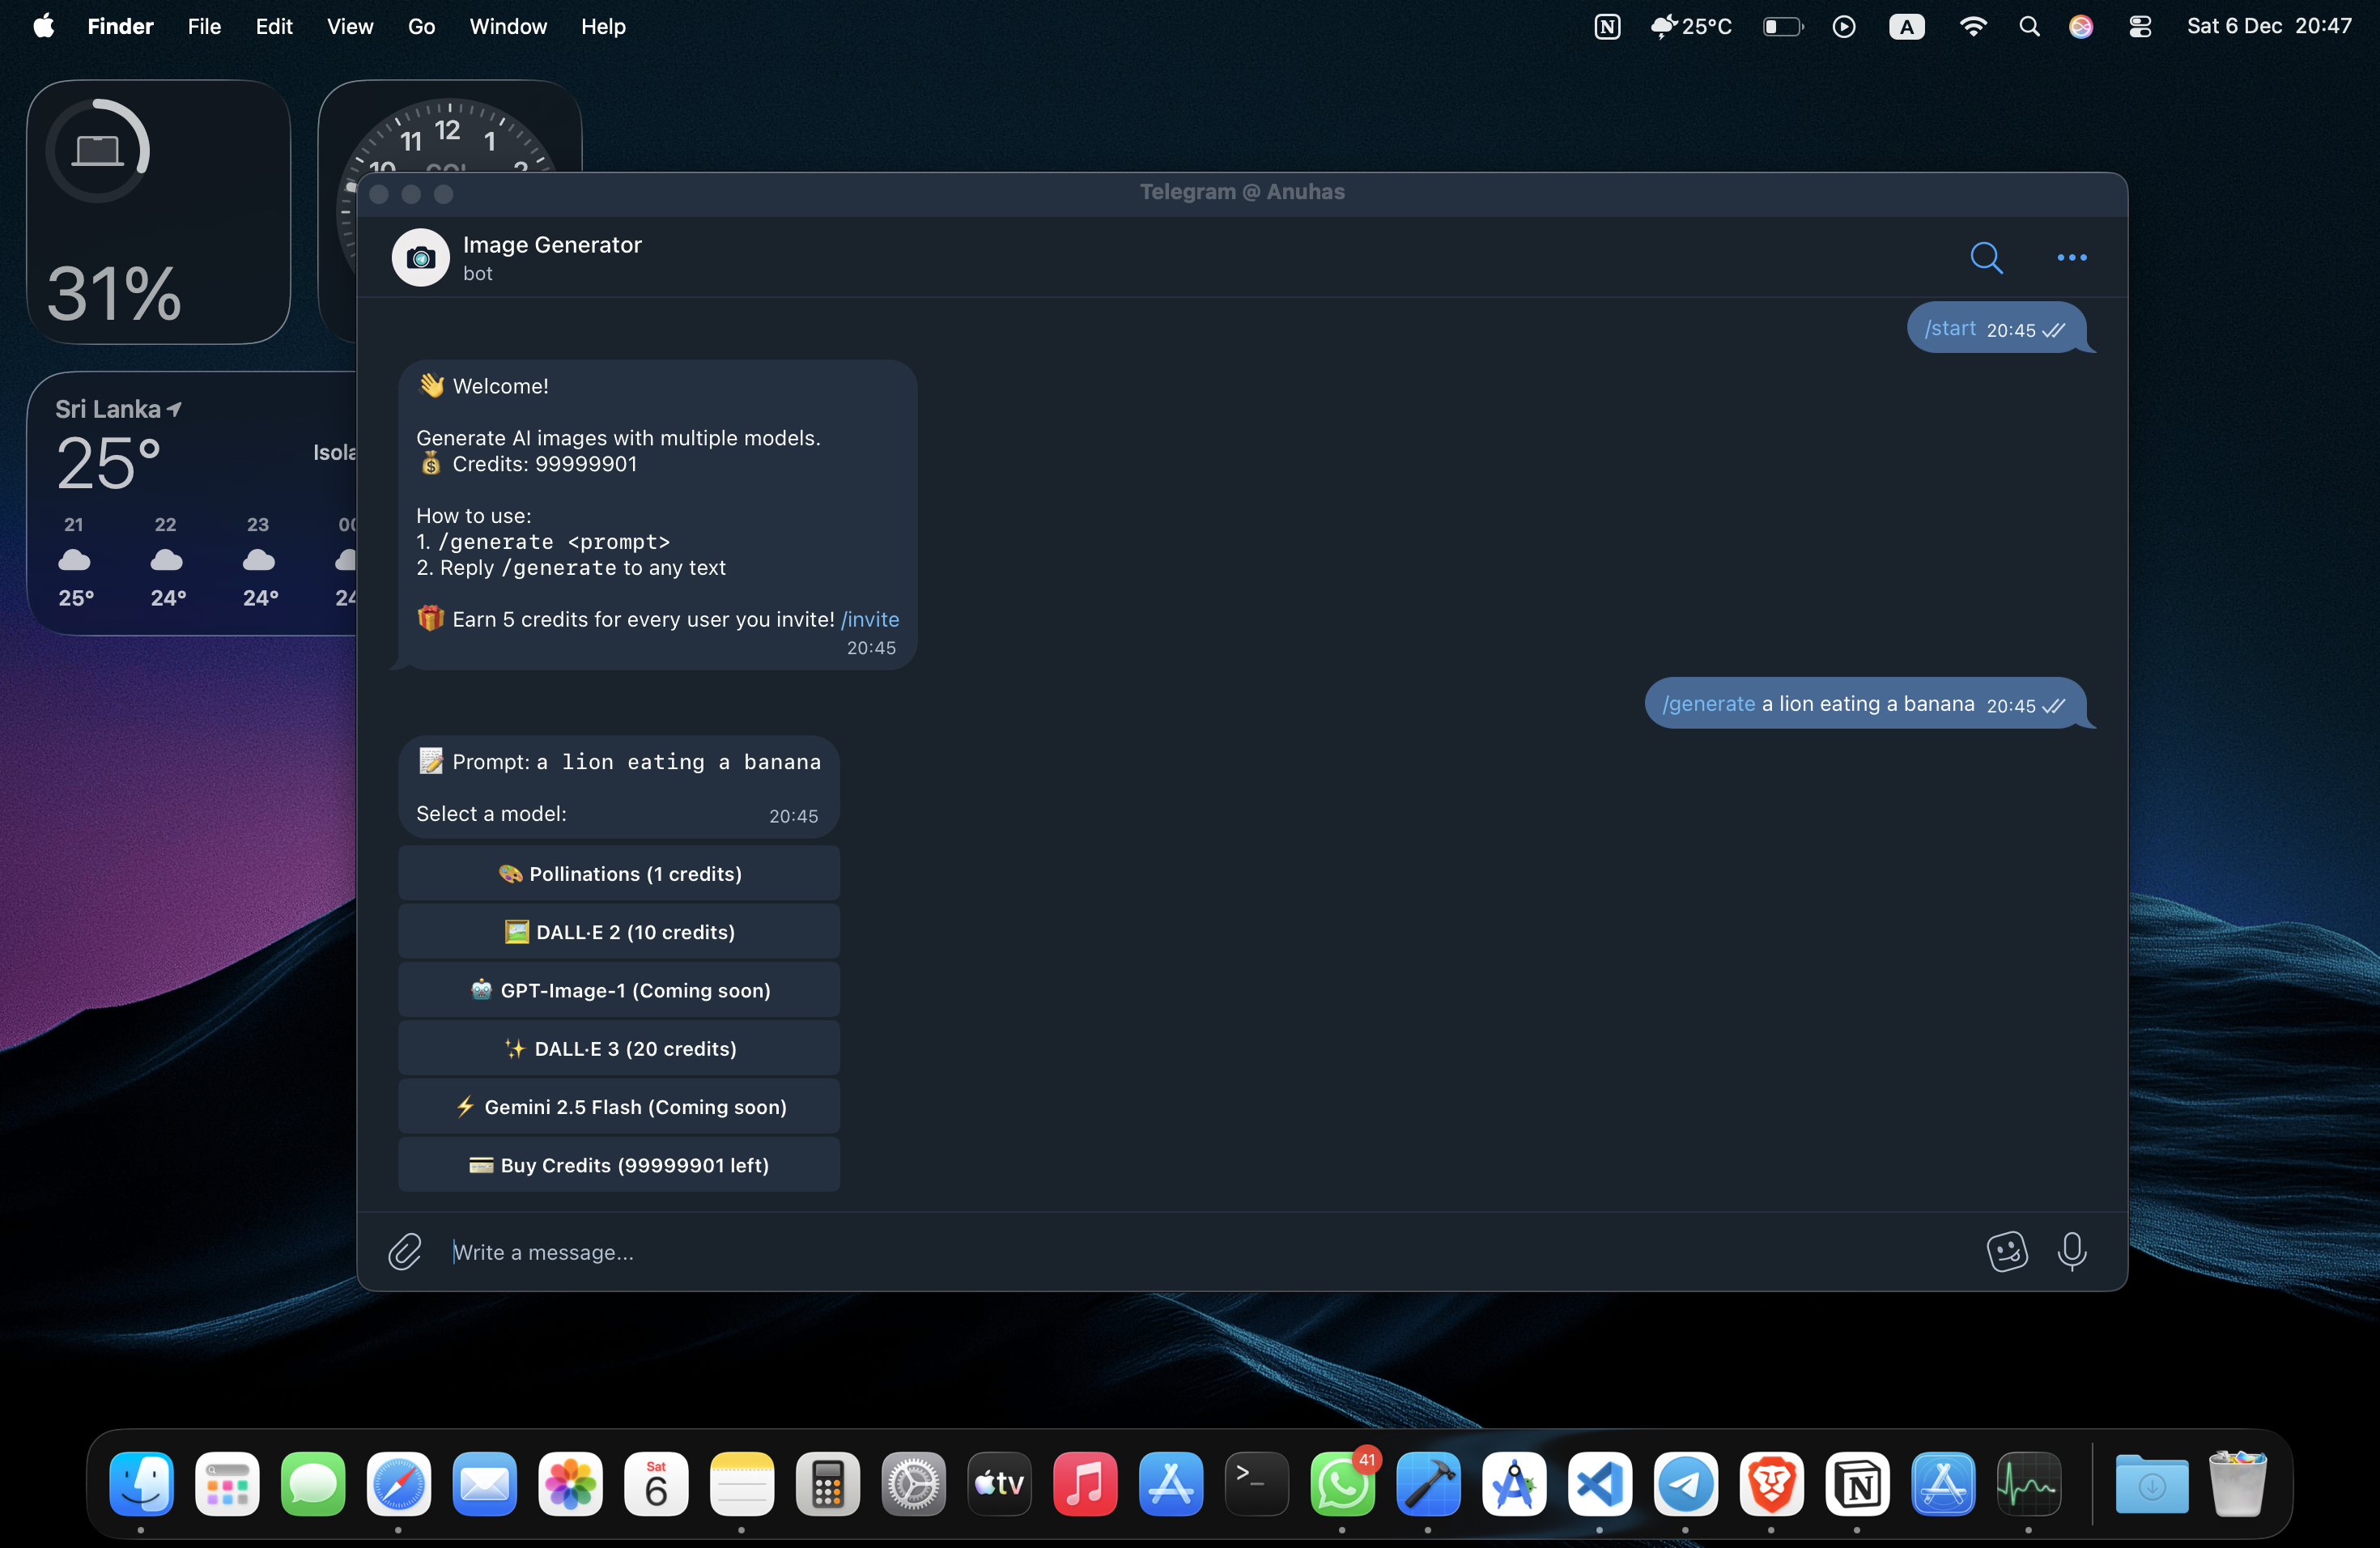The image size is (2380, 1548).
Task: Click the attachment paperclip icon
Action: click(x=404, y=1251)
